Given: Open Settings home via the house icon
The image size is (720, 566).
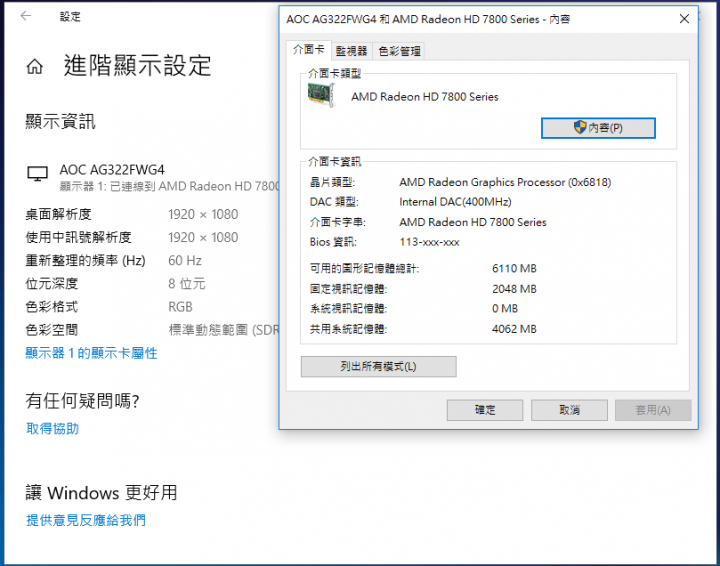Looking at the screenshot, I should pos(35,67).
